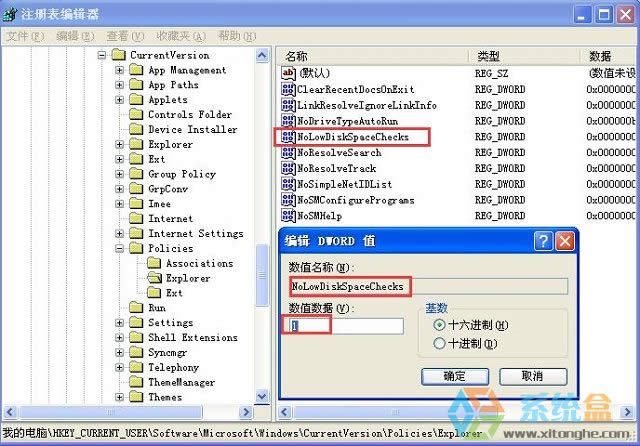The width and height of the screenshot is (640, 446).
Task: Expand the Group Policy tree node
Action: 120,174
